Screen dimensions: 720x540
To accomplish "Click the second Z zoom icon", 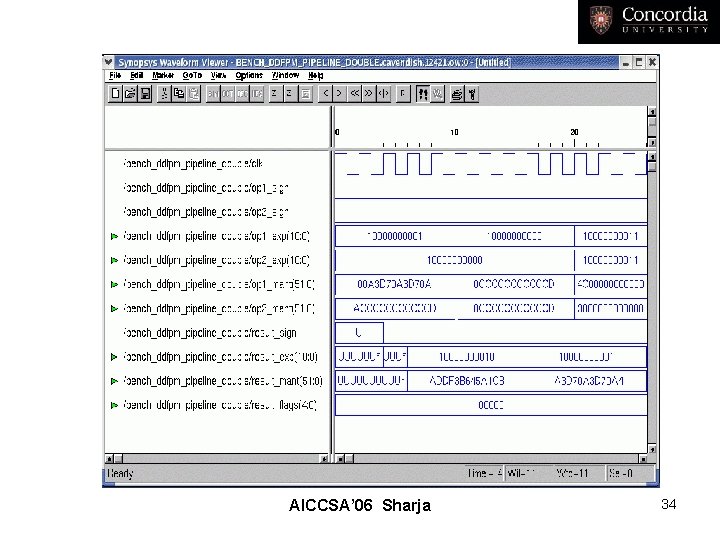I will click(x=290, y=94).
